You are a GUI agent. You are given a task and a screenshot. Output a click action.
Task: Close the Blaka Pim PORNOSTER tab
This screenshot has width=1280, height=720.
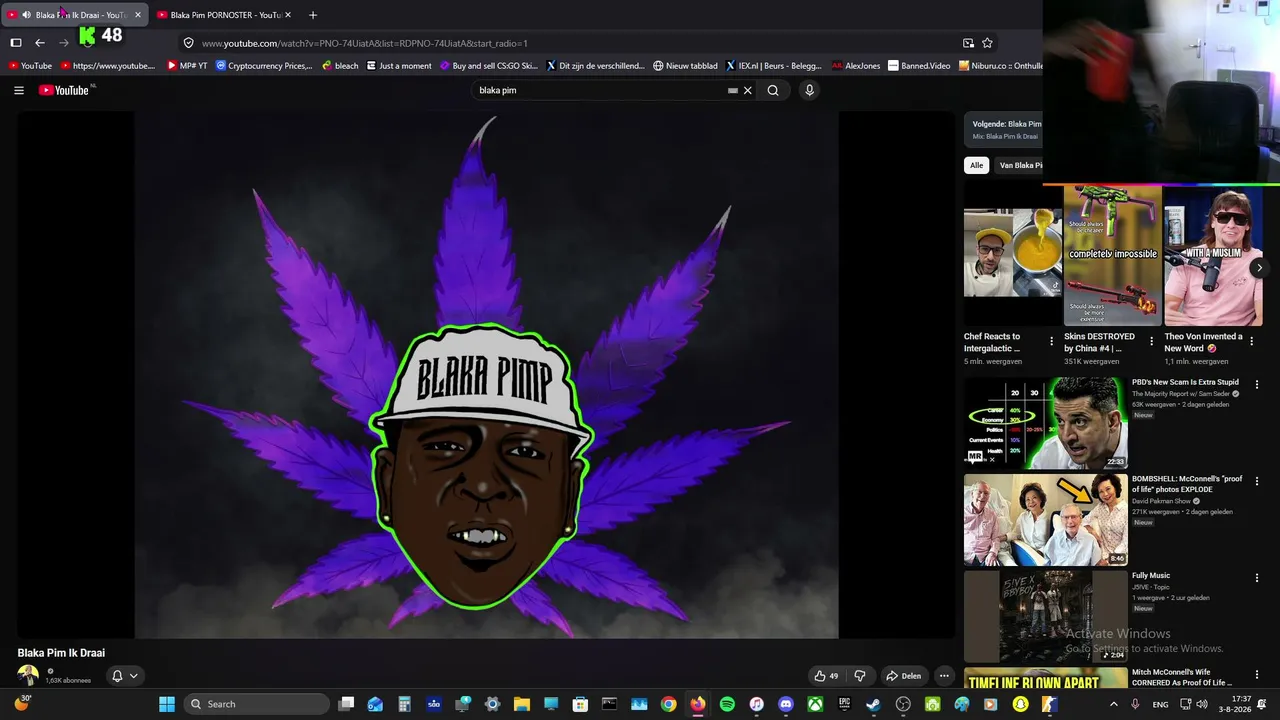point(288,15)
